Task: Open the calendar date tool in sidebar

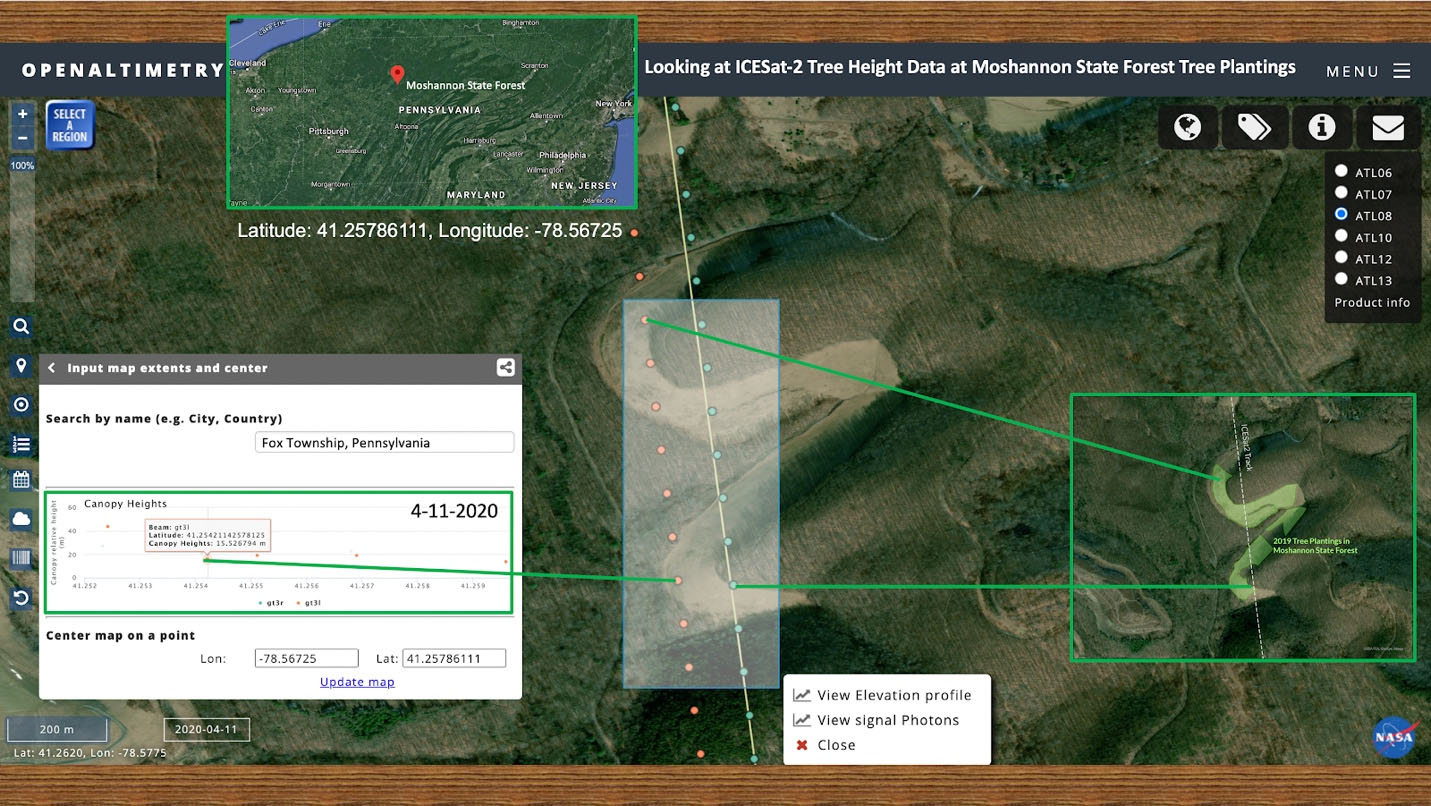Action: coord(21,480)
